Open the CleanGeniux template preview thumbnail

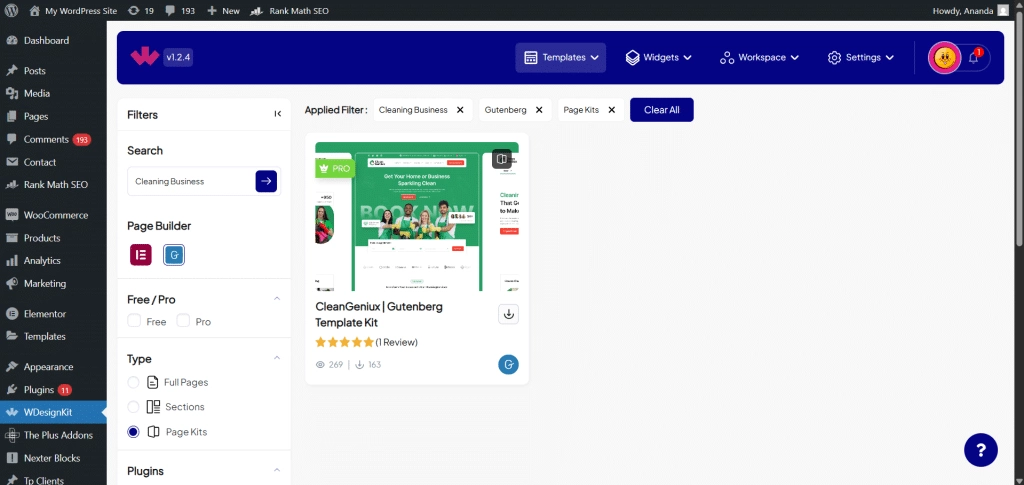[x=417, y=216]
